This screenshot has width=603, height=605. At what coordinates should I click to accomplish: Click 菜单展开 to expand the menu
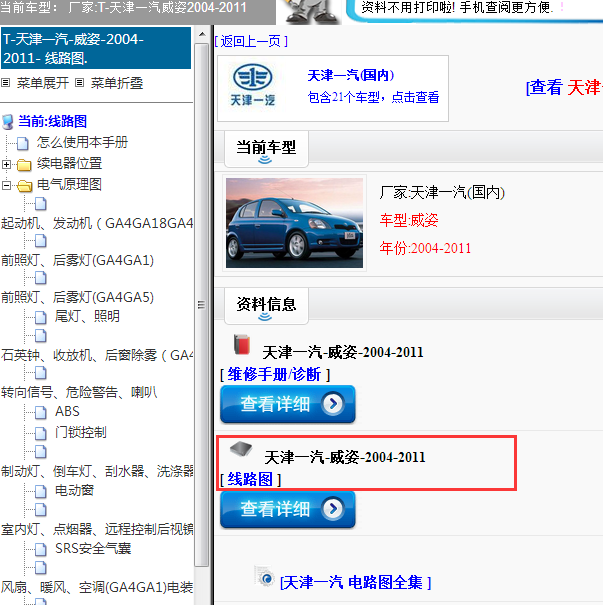pos(42,83)
